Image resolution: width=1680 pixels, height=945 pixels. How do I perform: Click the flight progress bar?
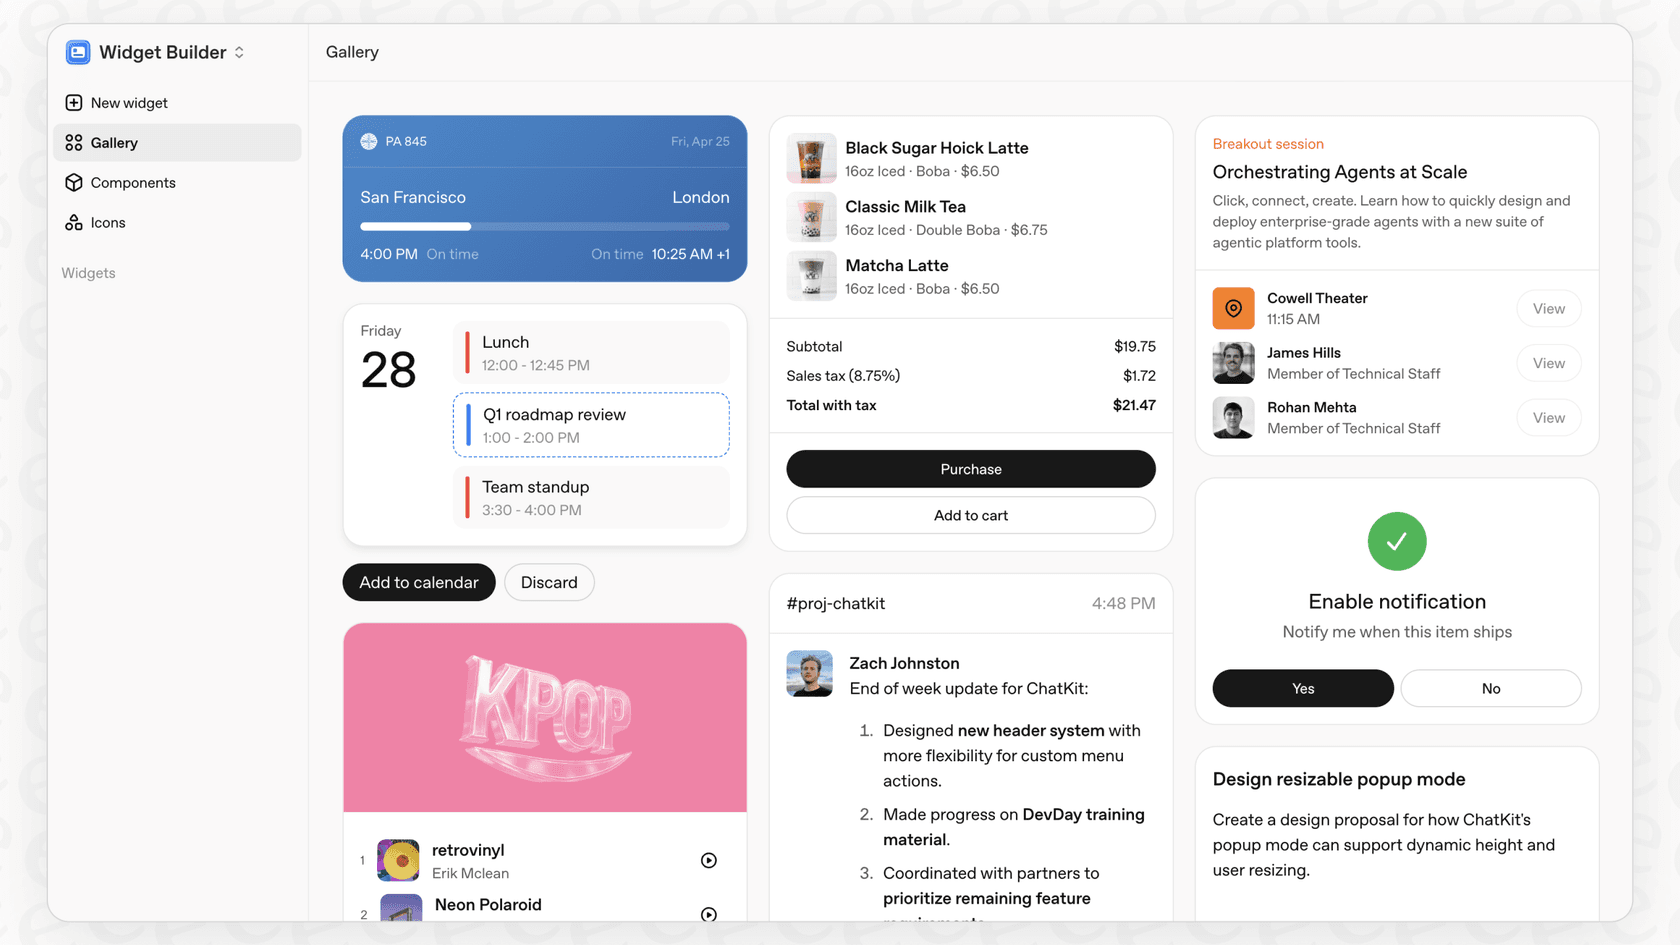coord(544,226)
